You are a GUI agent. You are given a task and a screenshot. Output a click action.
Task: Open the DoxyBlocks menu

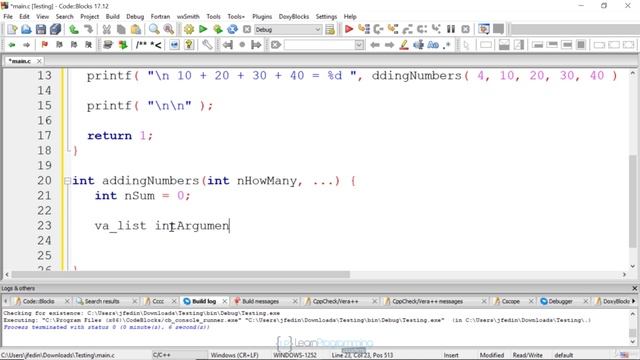[x=293, y=16]
